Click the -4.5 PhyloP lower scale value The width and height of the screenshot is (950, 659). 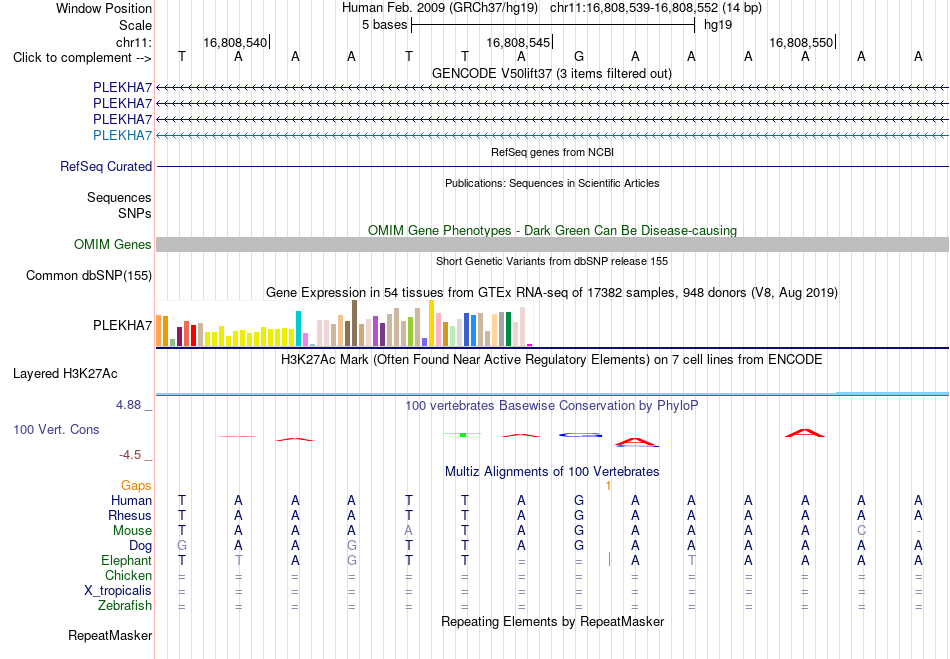pyautogui.click(x=130, y=455)
